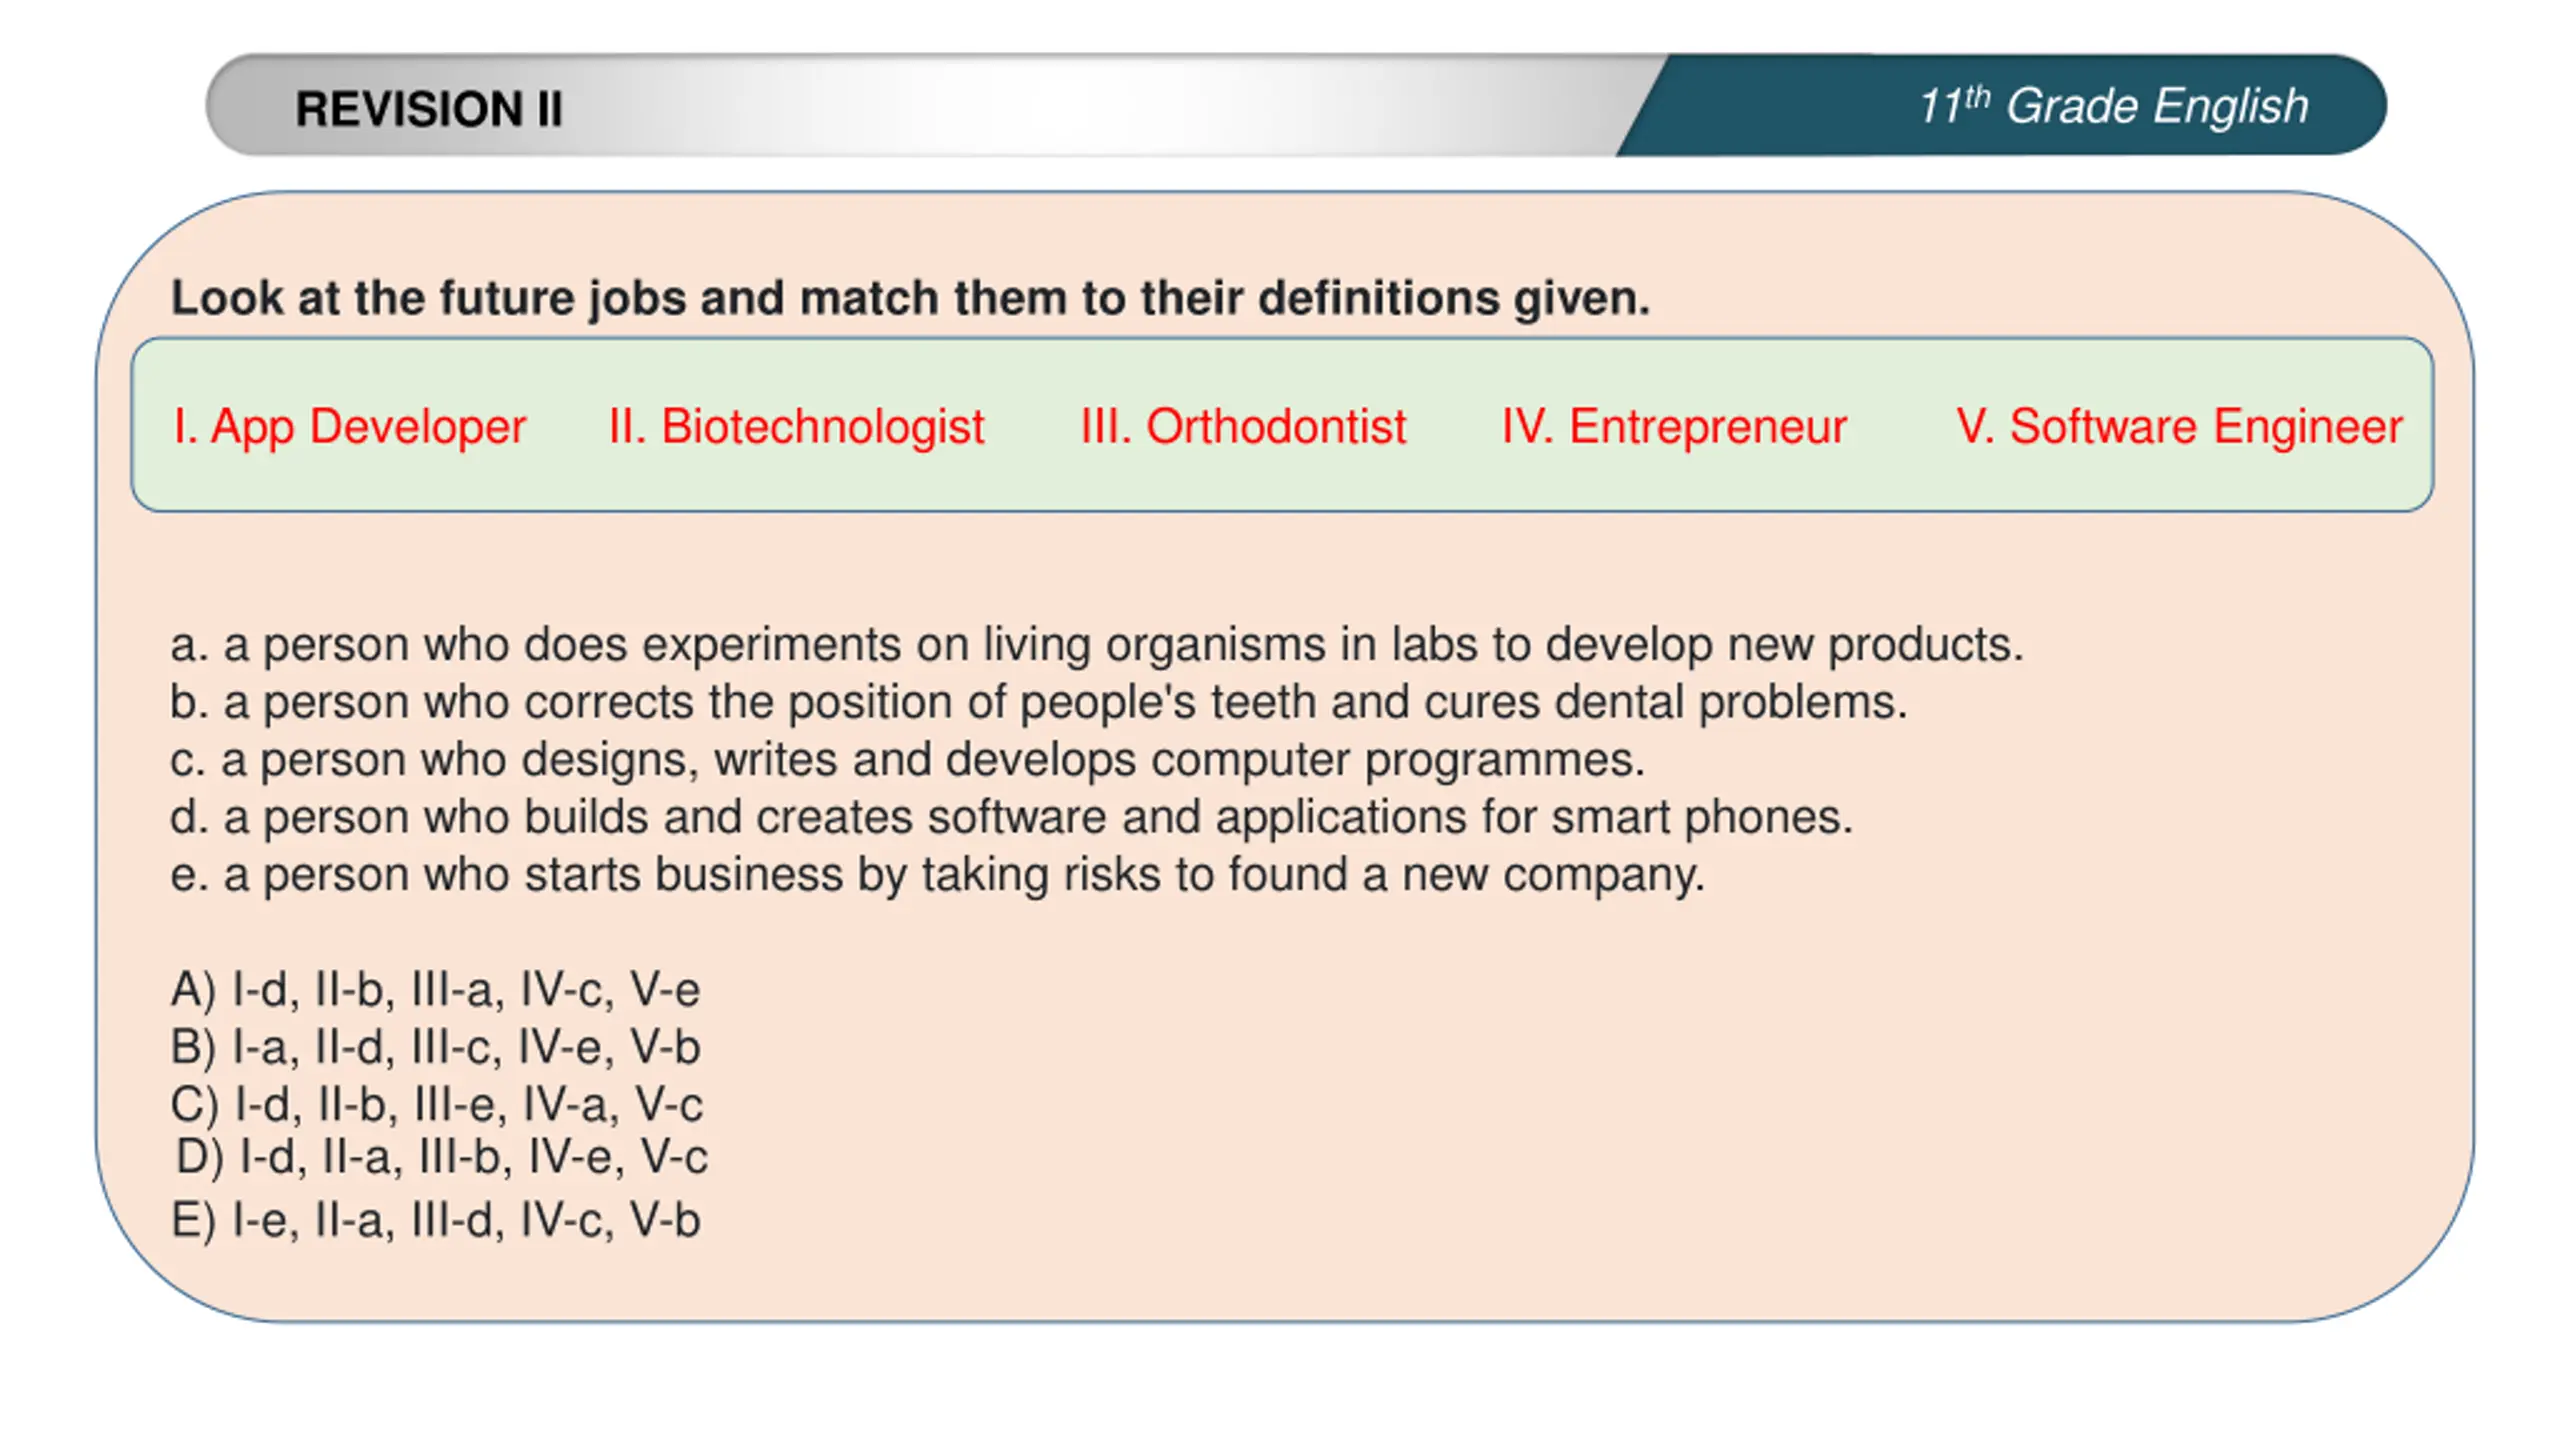The width and height of the screenshot is (2560, 1440).
Task: Select the App Developer job label
Action: tap(349, 427)
